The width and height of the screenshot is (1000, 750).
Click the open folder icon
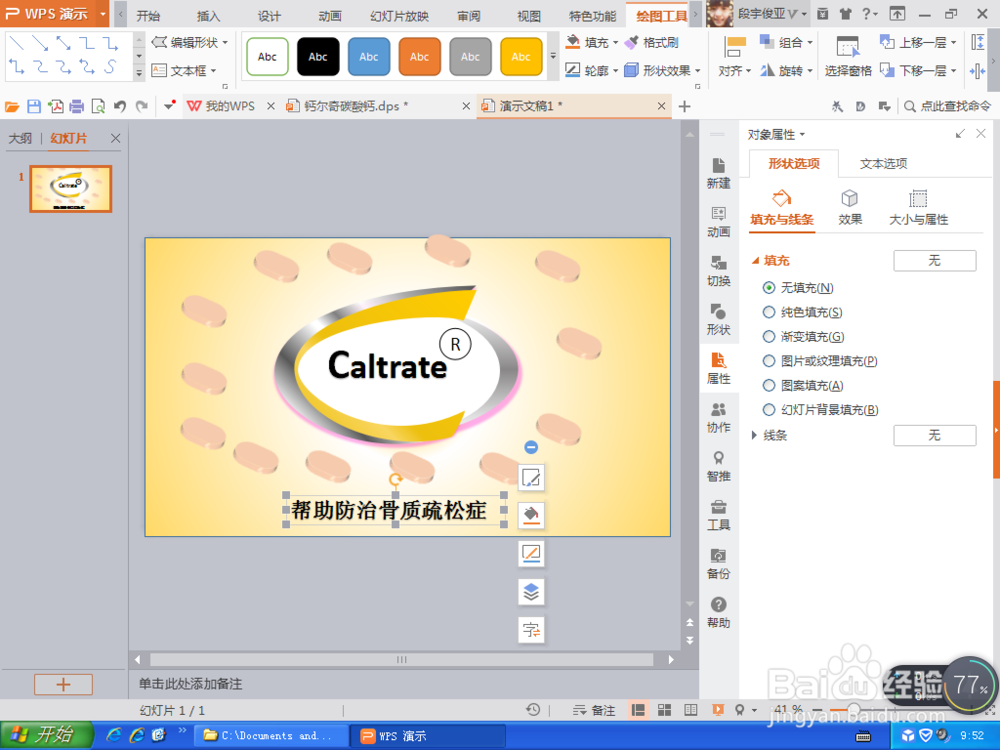point(12,106)
